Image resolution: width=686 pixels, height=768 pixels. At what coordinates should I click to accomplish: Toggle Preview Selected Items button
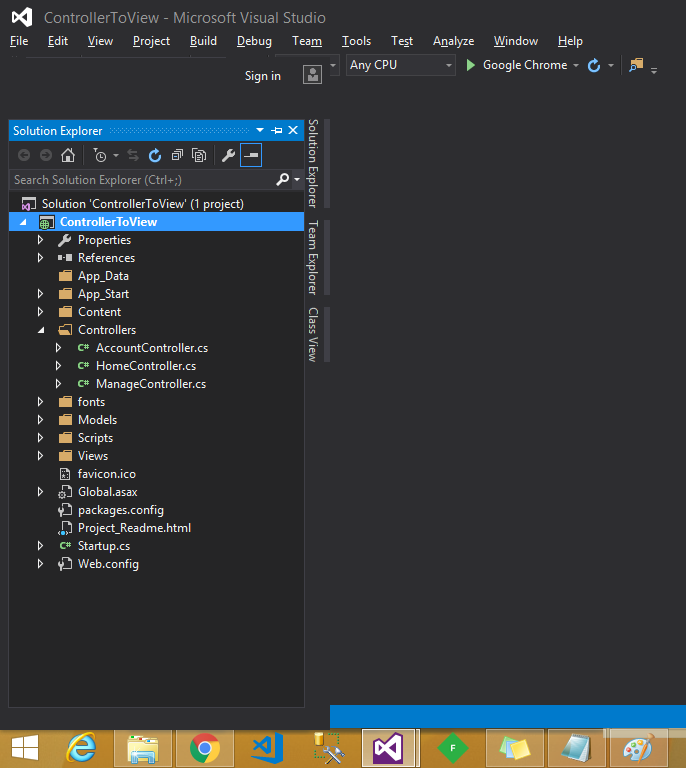point(251,155)
